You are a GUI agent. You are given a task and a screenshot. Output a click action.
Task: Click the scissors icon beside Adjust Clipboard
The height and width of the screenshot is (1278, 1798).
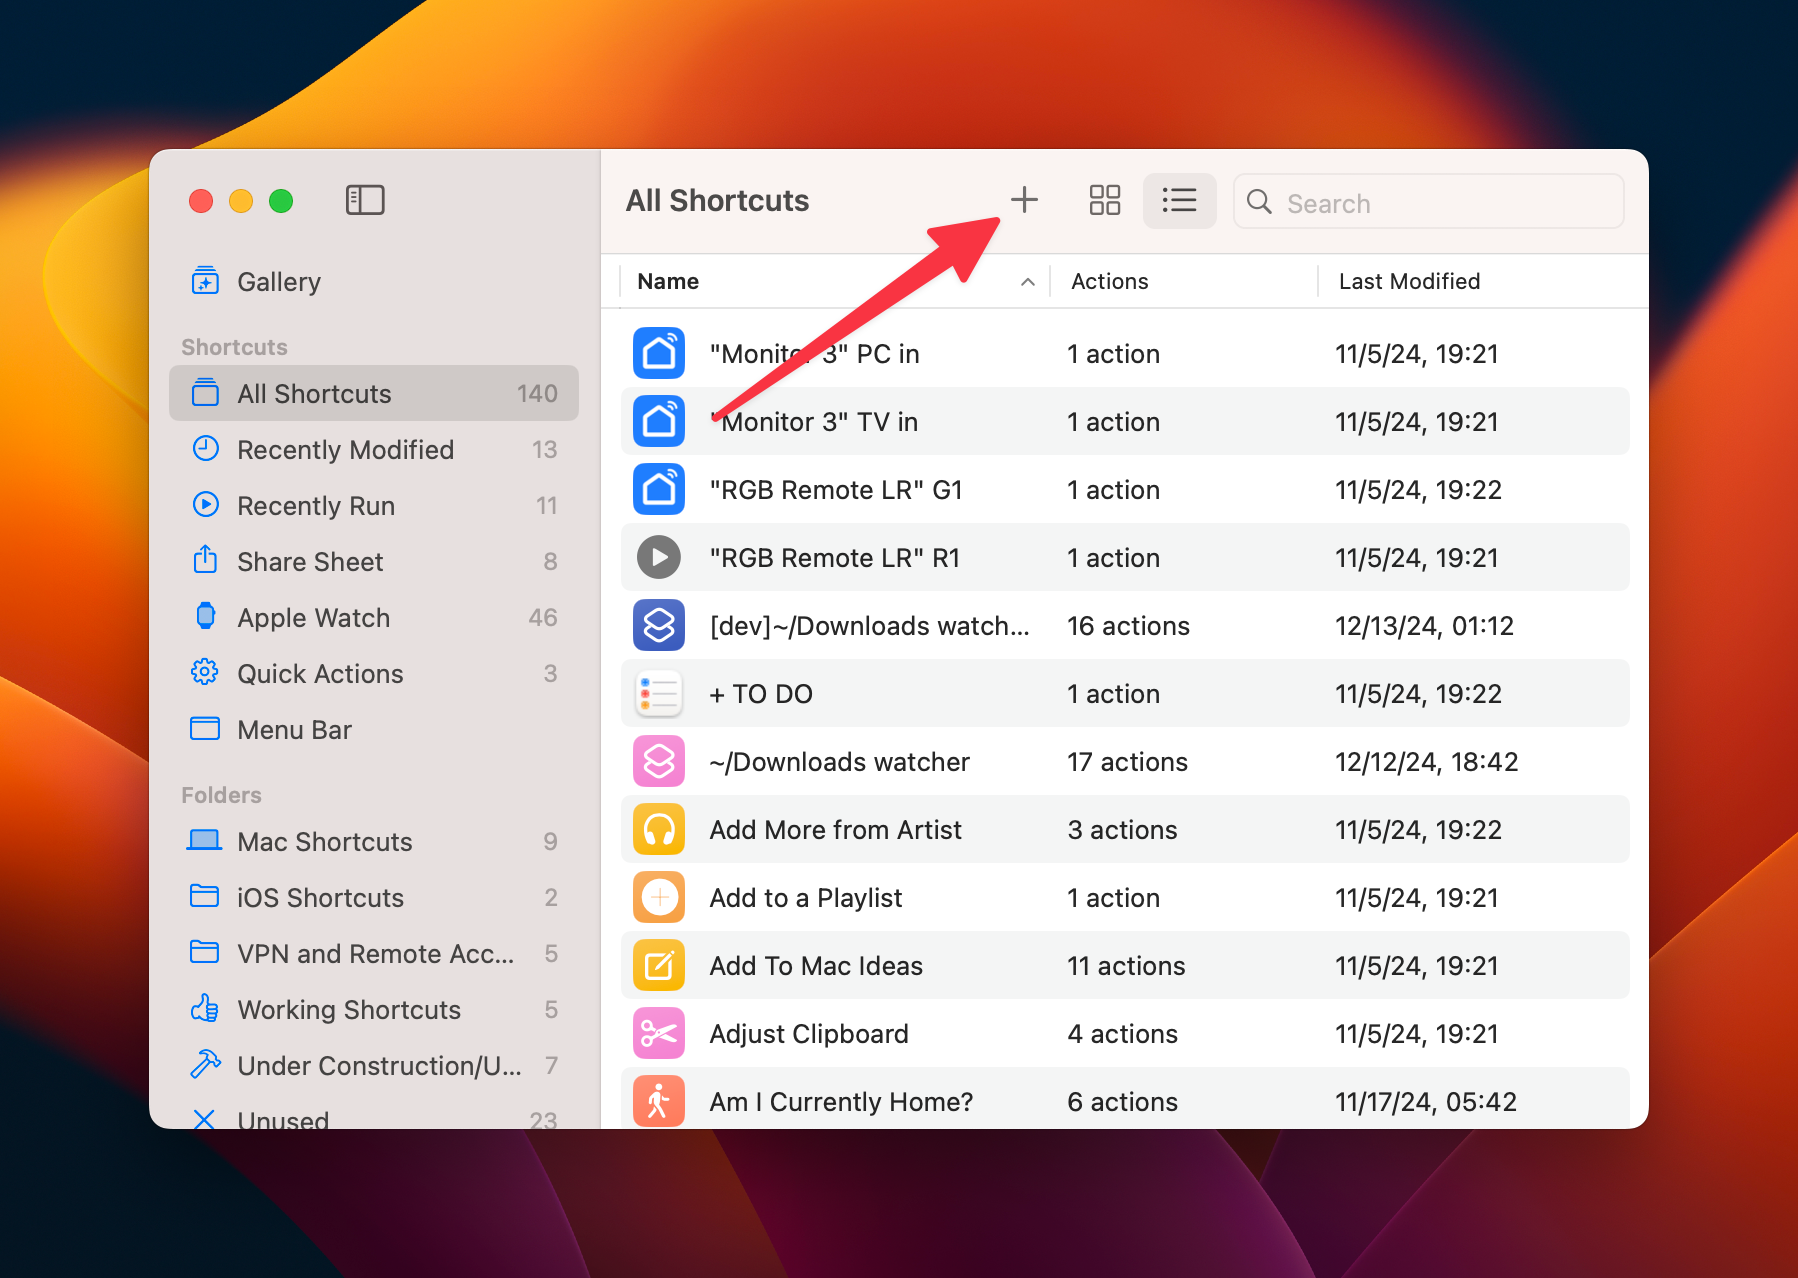[658, 1033]
